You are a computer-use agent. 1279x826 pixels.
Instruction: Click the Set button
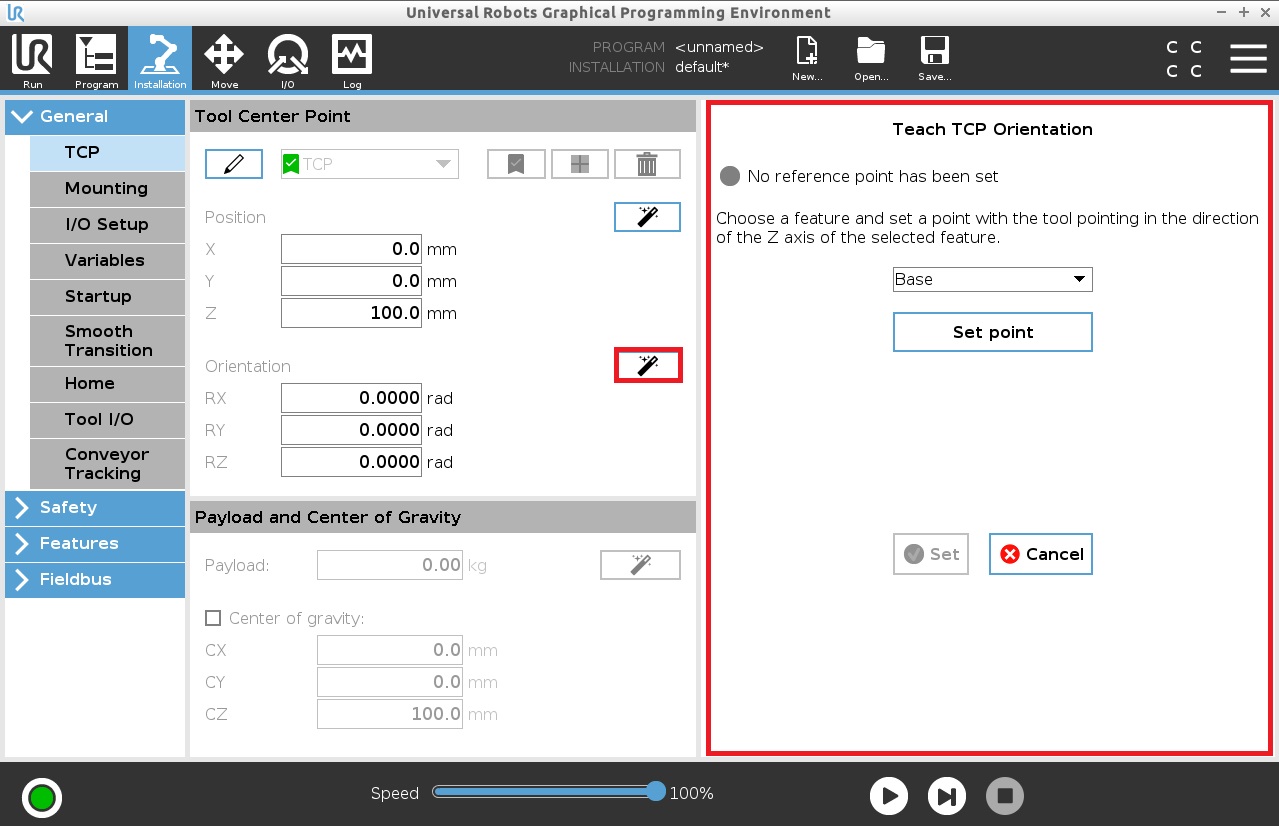coord(930,554)
